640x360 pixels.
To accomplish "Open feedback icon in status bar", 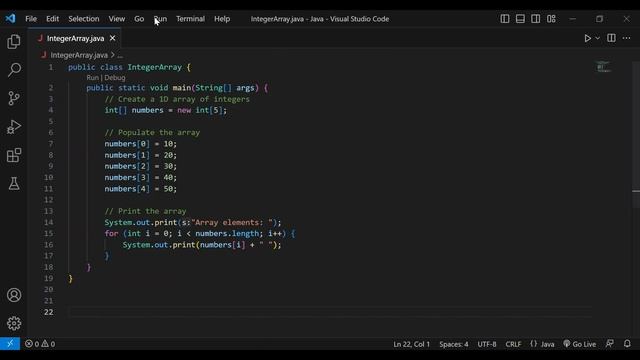I will click(x=610, y=344).
